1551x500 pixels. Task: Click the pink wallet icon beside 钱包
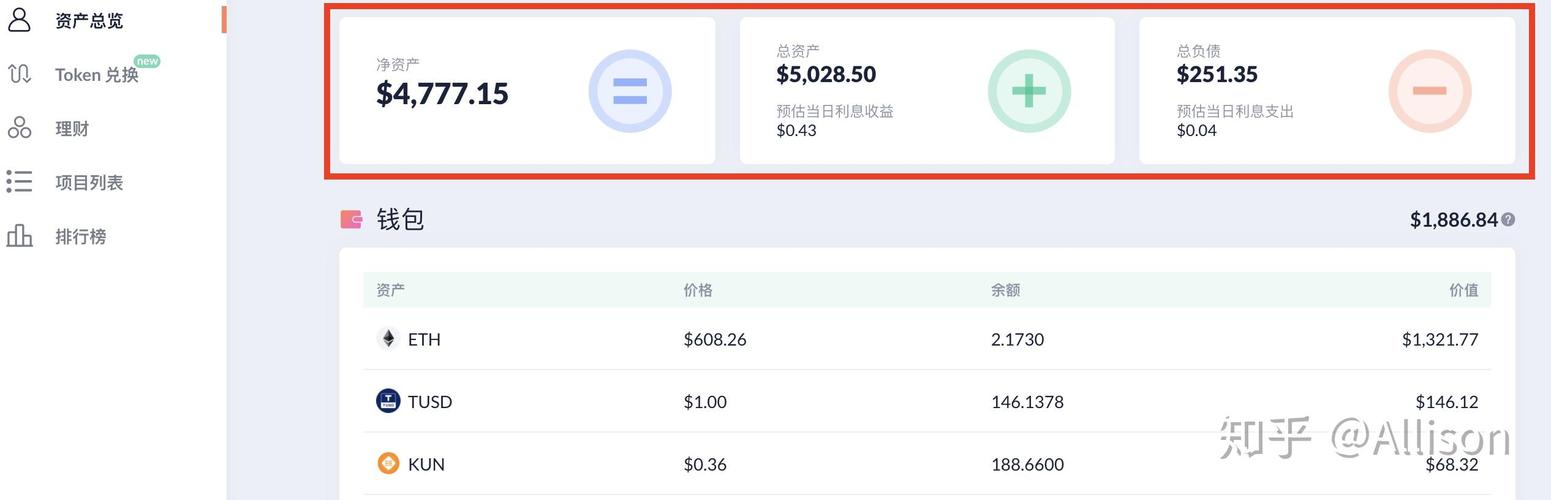351,219
